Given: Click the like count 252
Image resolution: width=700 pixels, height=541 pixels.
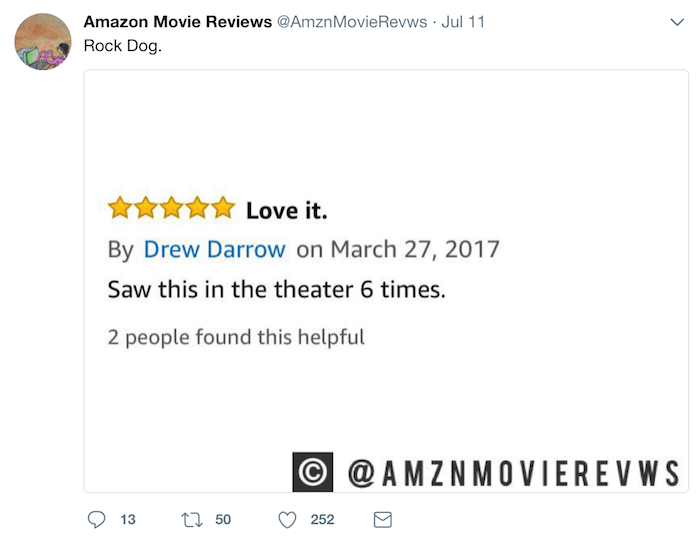Looking at the screenshot, I should pyautogui.click(x=322, y=520).
